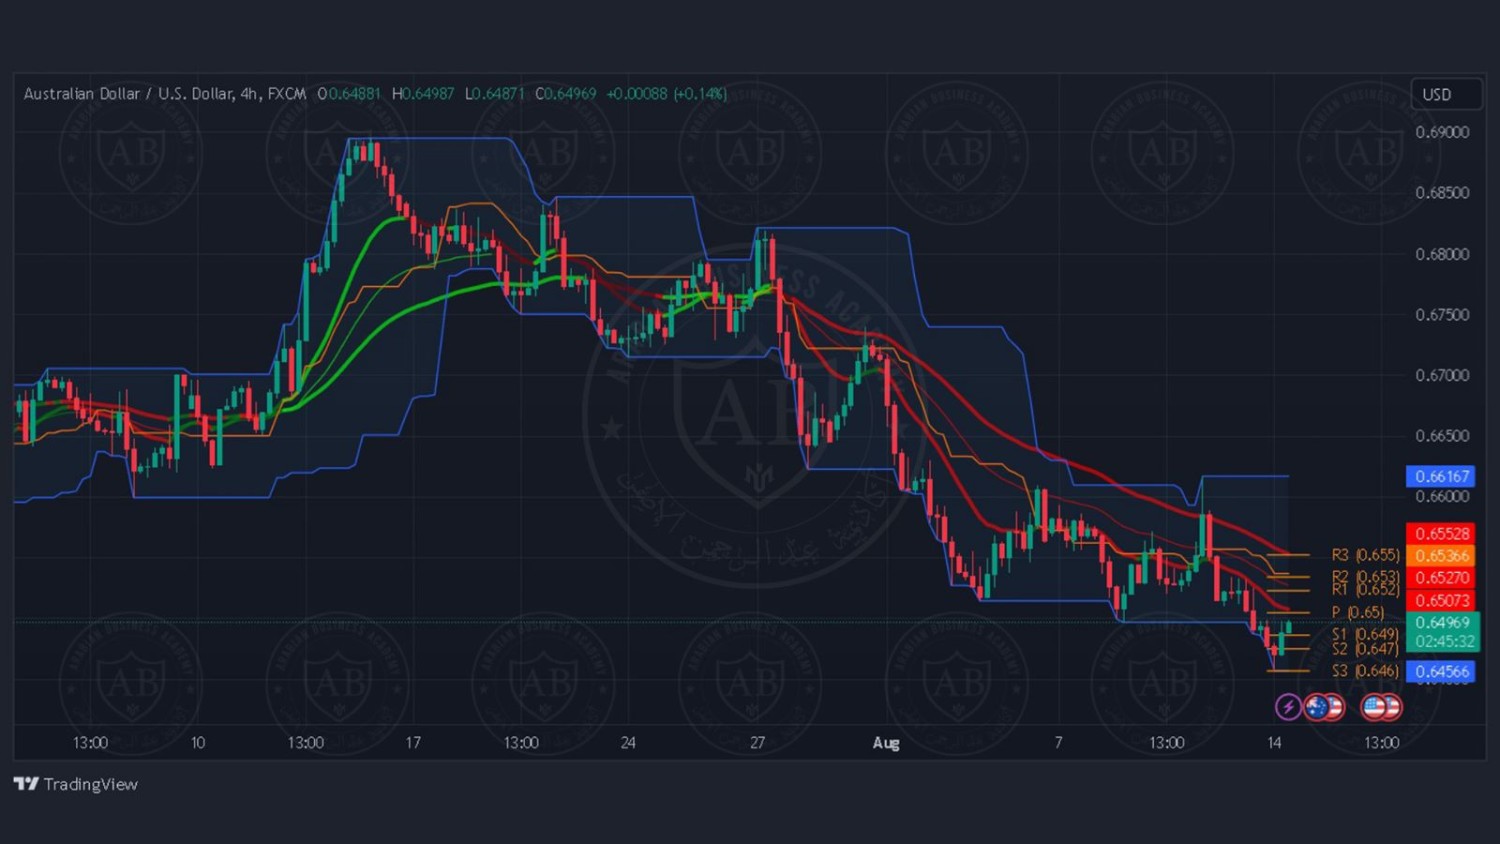This screenshot has height=844, width=1500.
Task: Open the USD currency dropdown
Action: click(1444, 94)
